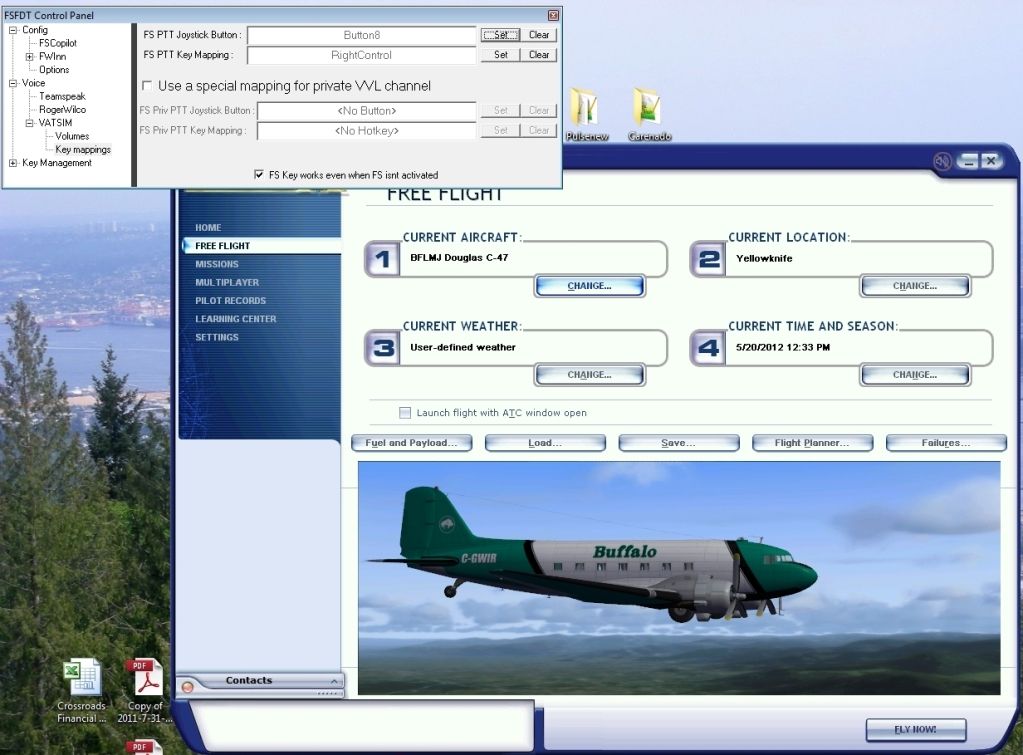This screenshot has width=1023, height=755.
Task: Click the Load... button
Action: pyautogui.click(x=545, y=443)
